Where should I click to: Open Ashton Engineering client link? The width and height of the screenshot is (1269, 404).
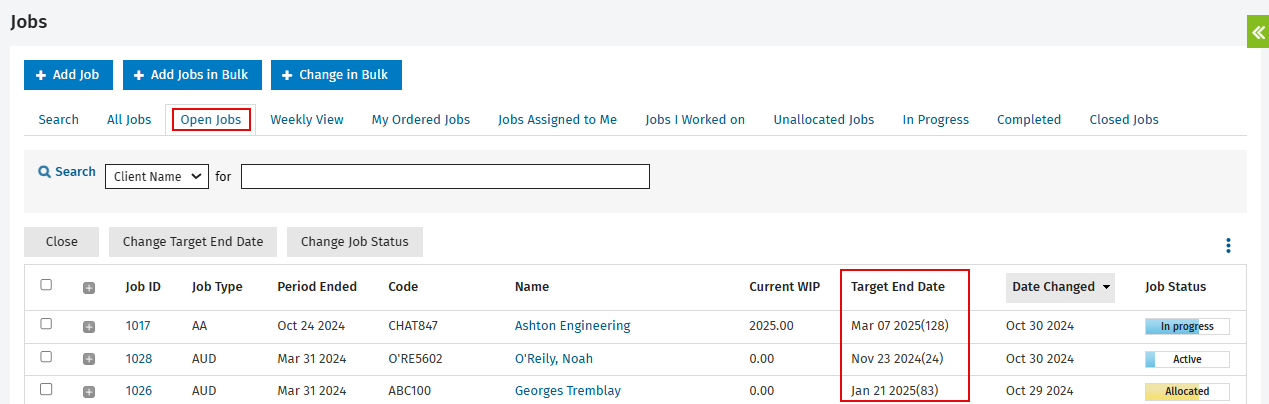(x=573, y=326)
